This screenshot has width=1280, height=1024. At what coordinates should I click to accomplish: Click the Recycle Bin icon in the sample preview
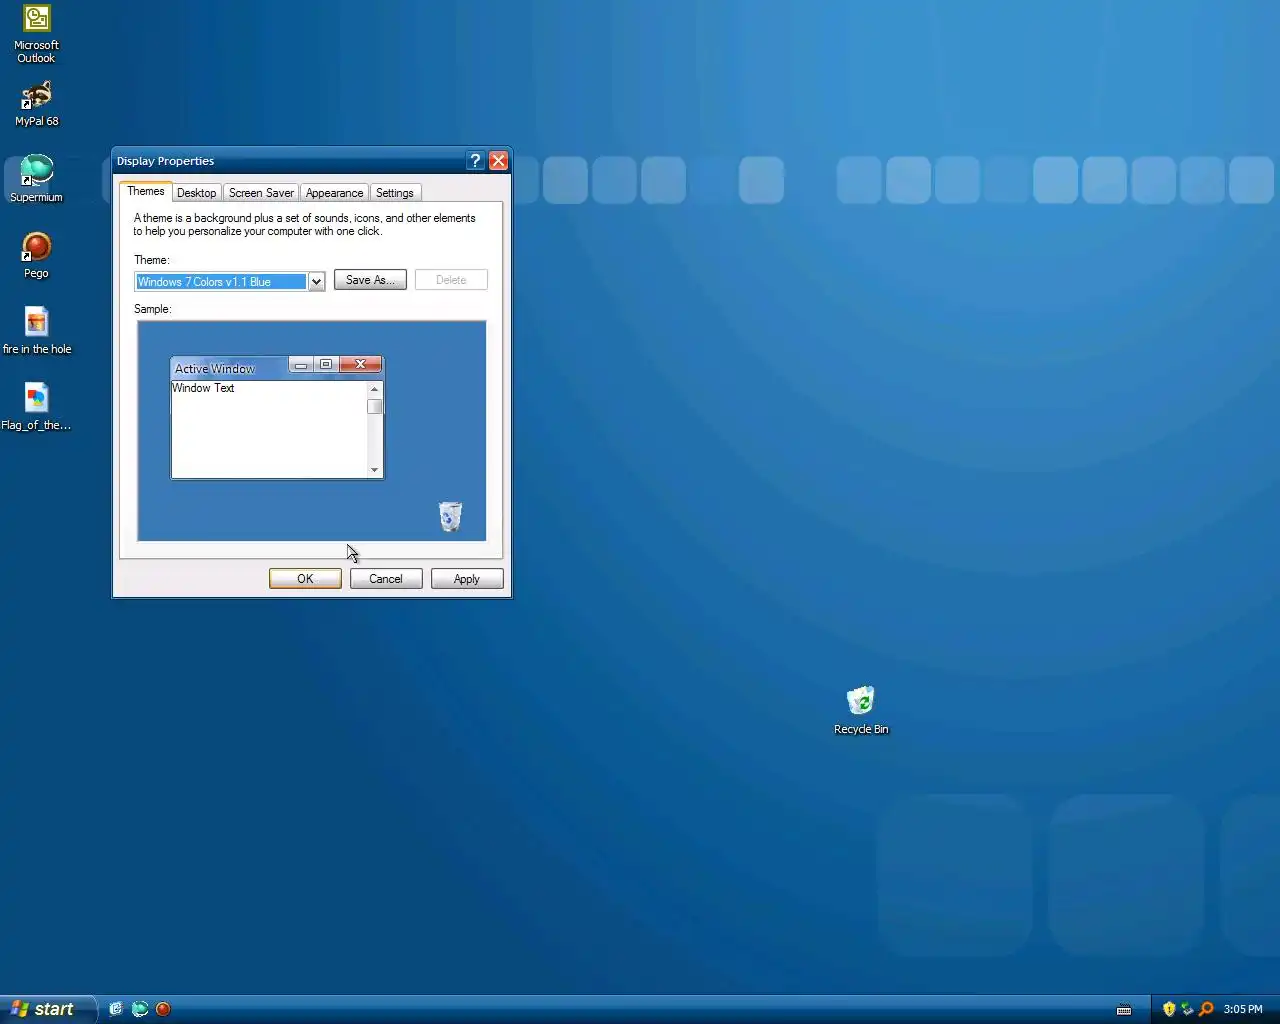pyautogui.click(x=451, y=516)
